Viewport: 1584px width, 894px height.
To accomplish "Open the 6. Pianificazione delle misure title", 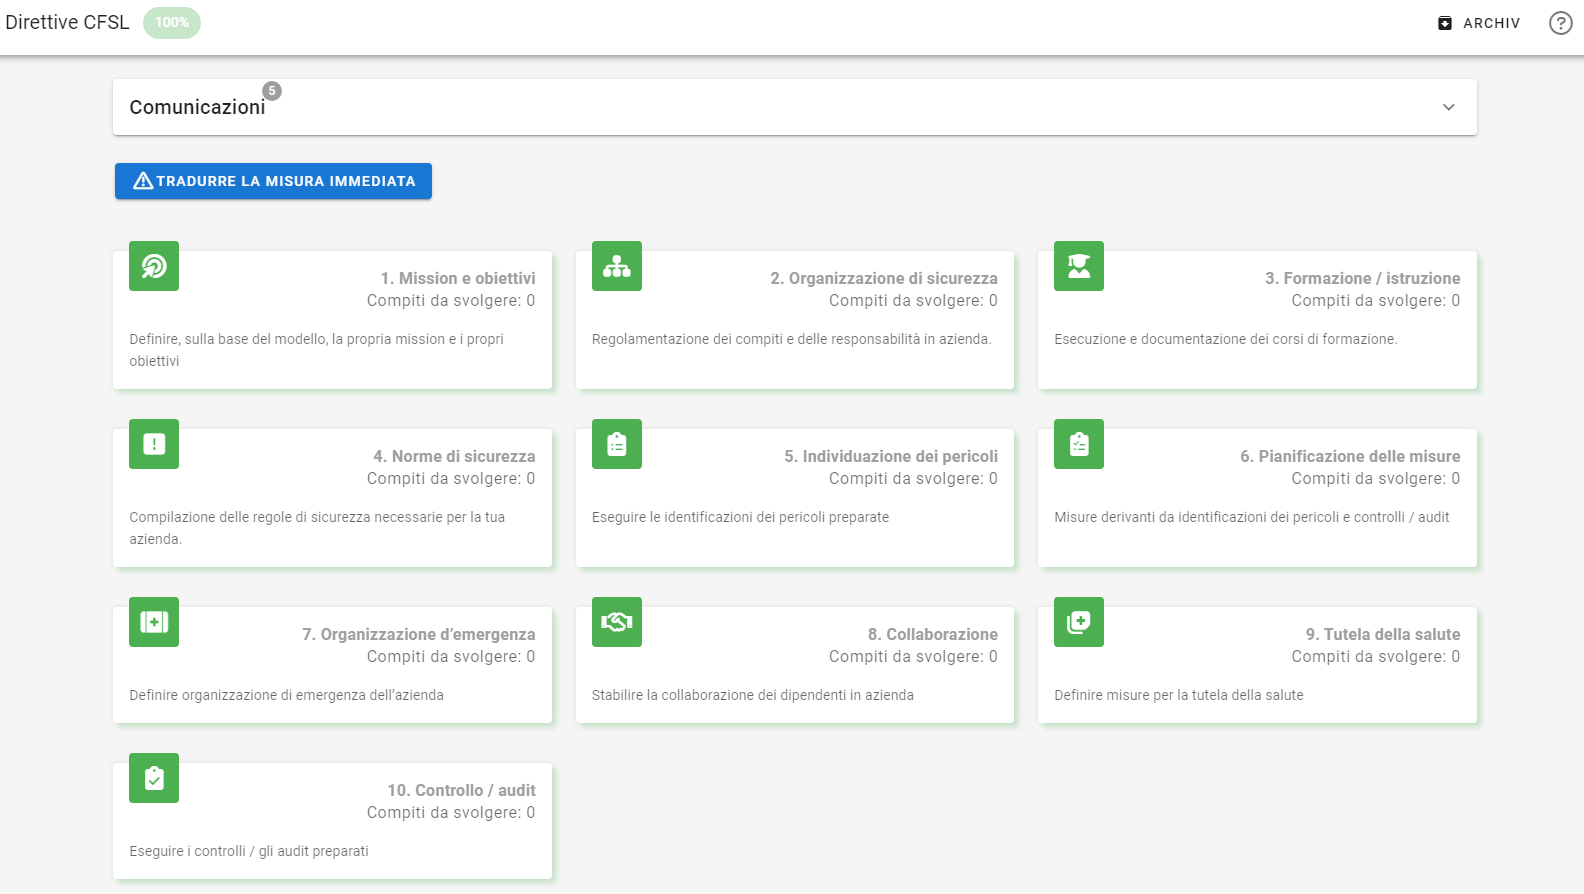I will coord(1350,456).
